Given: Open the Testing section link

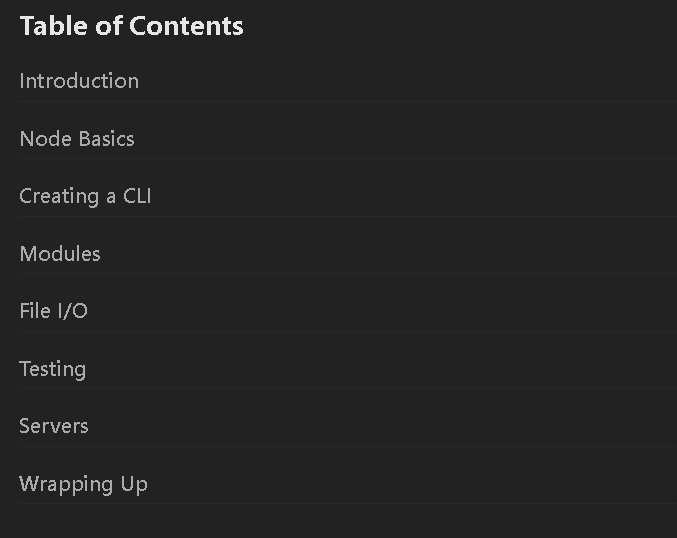Looking at the screenshot, I should [x=53, y=369].
